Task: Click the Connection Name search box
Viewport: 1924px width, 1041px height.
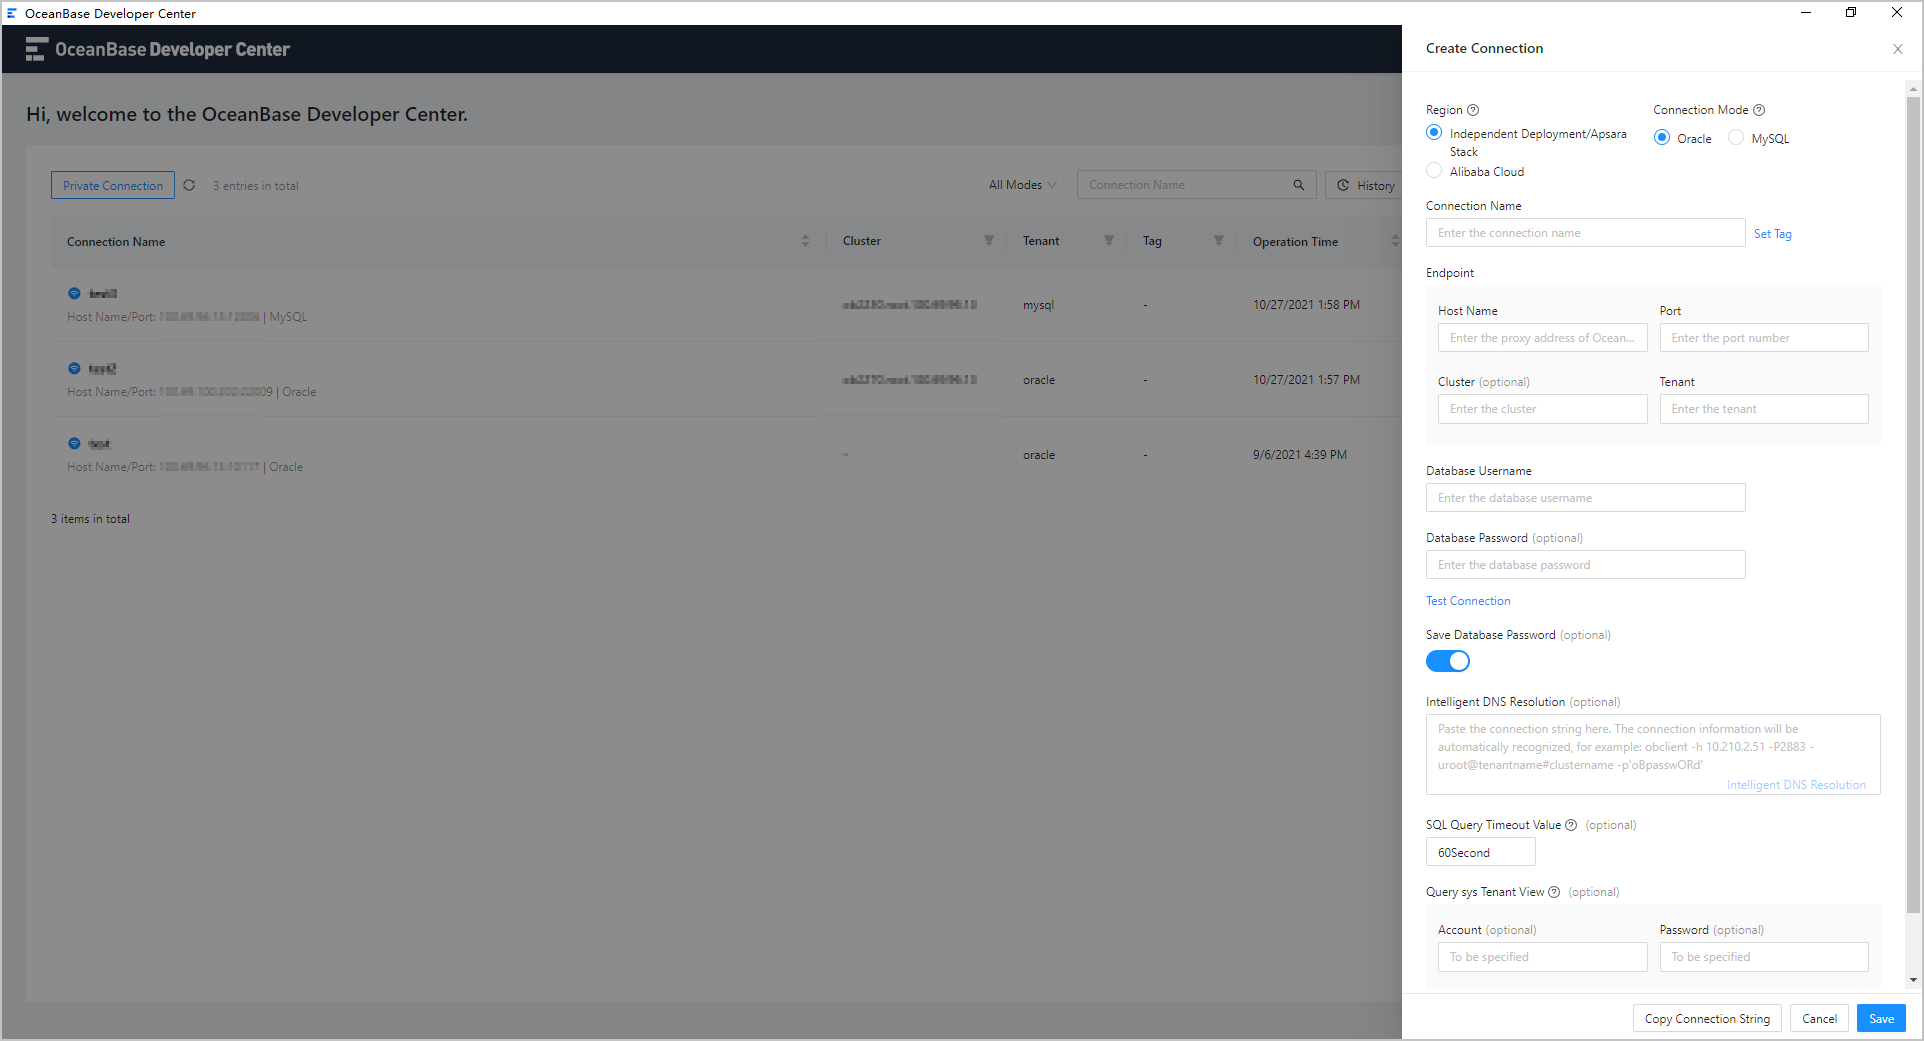Action: (x=1196, y=185)
